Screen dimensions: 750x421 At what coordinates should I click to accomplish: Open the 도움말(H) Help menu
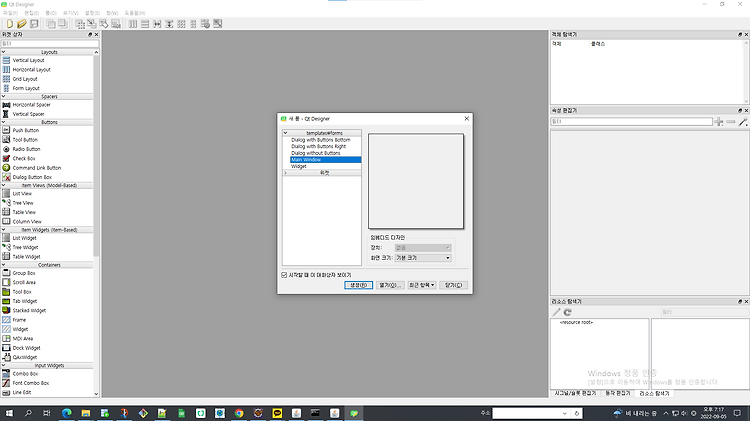(x=135, y=13)
